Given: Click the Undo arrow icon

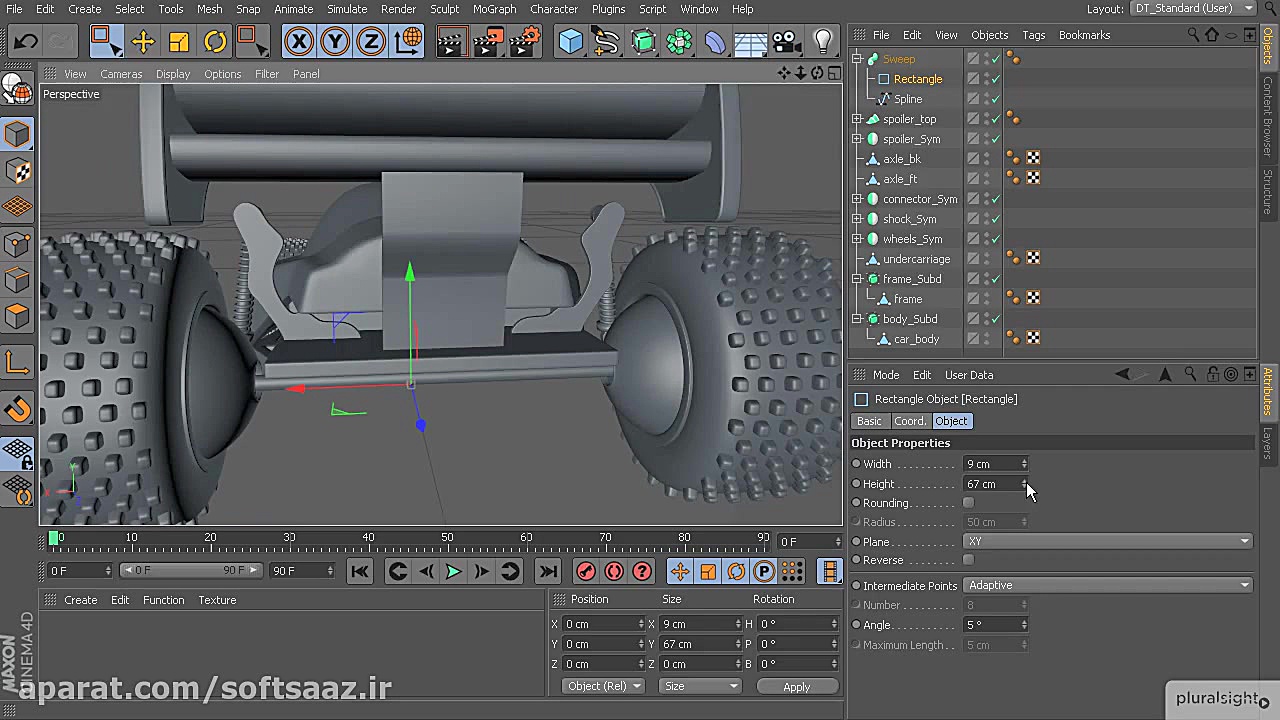Looking at the screenshot, I should [26, 42].
